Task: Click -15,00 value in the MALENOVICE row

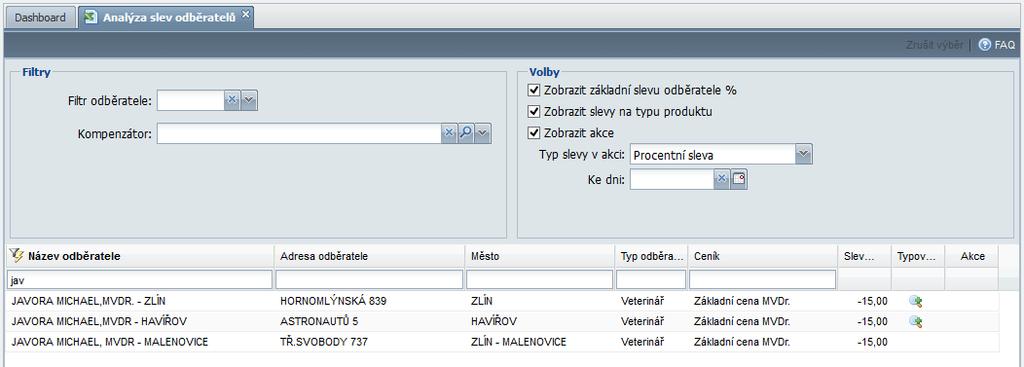Action: (872, 342)
